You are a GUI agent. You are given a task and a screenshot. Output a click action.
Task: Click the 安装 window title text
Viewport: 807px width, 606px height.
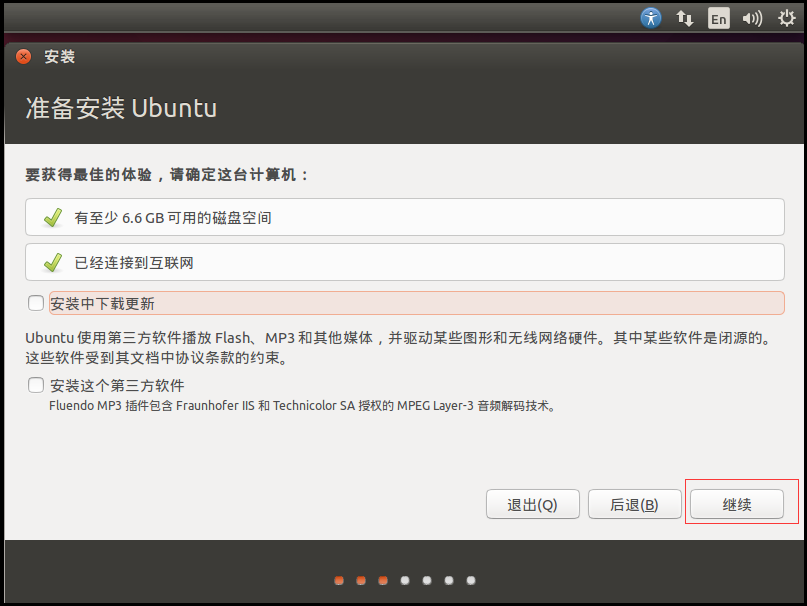tap(60, 57)
